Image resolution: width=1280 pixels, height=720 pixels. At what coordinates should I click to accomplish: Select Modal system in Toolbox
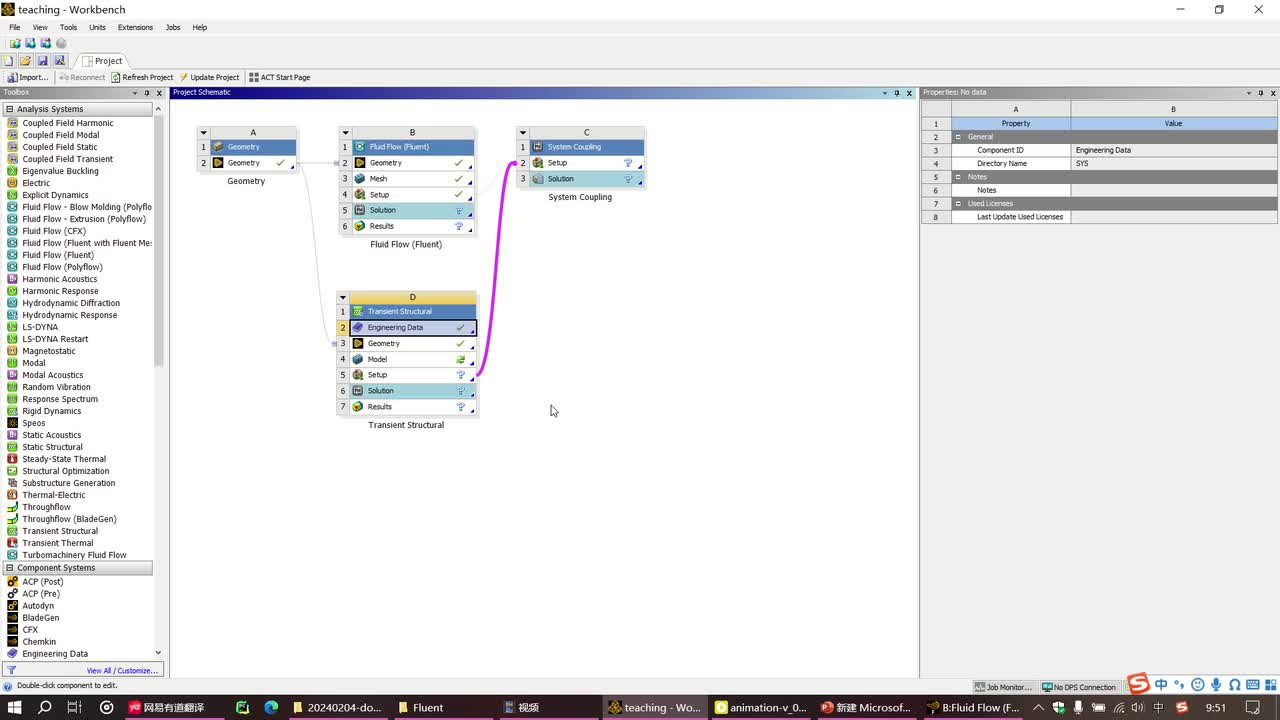pyautogui.click(x=34, y=363)
